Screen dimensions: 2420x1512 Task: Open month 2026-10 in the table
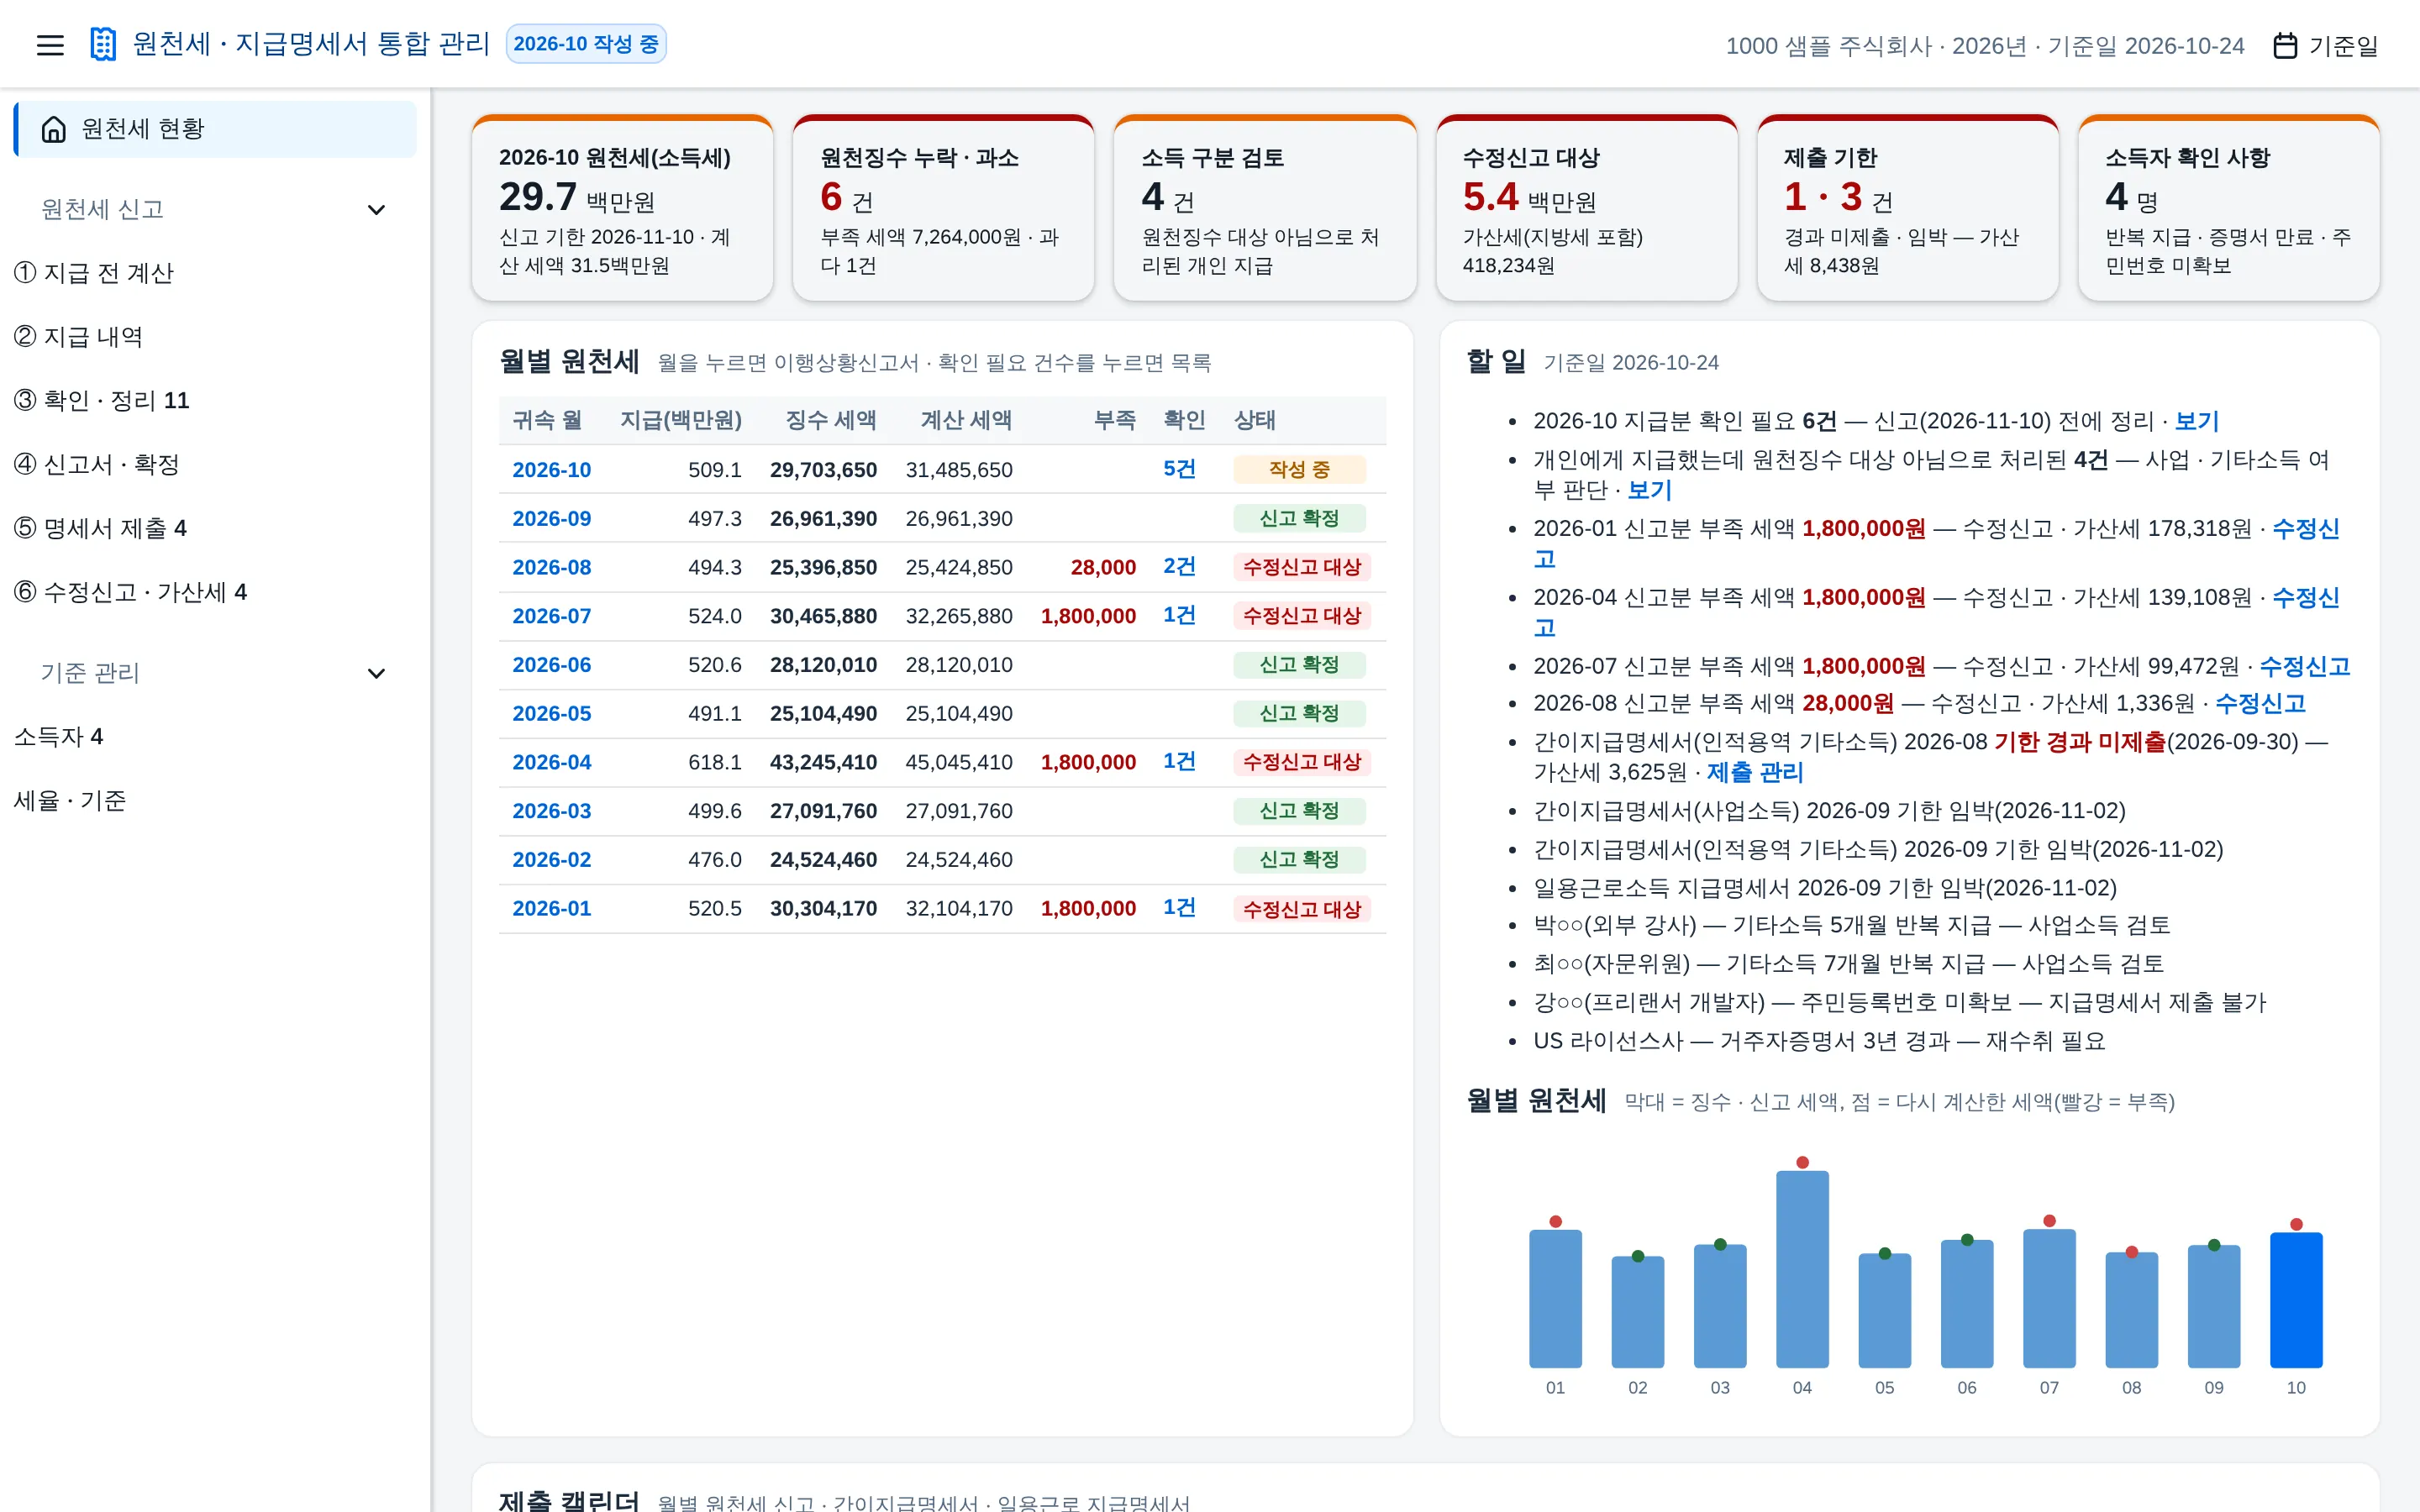pyautogui.click(x=552, y=470)
